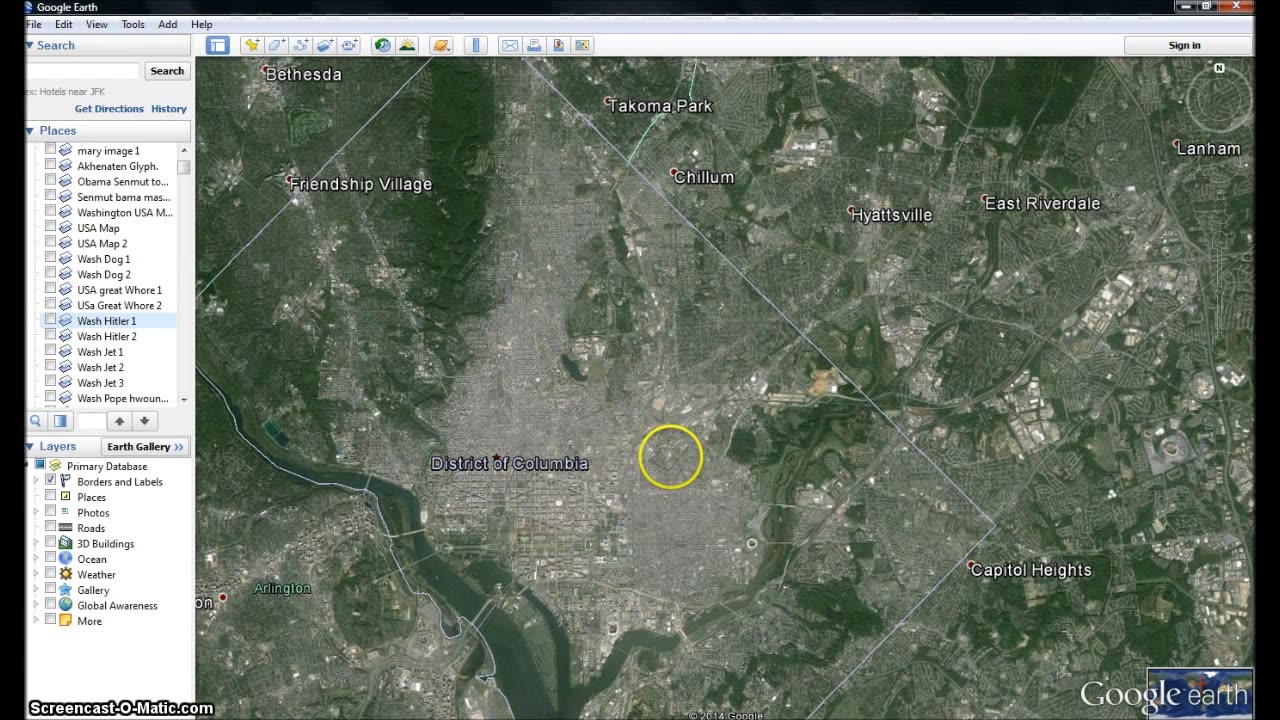Screen dimensions: 1280x720
Task: Move selected place down arrow
Action: click(144, 421)
